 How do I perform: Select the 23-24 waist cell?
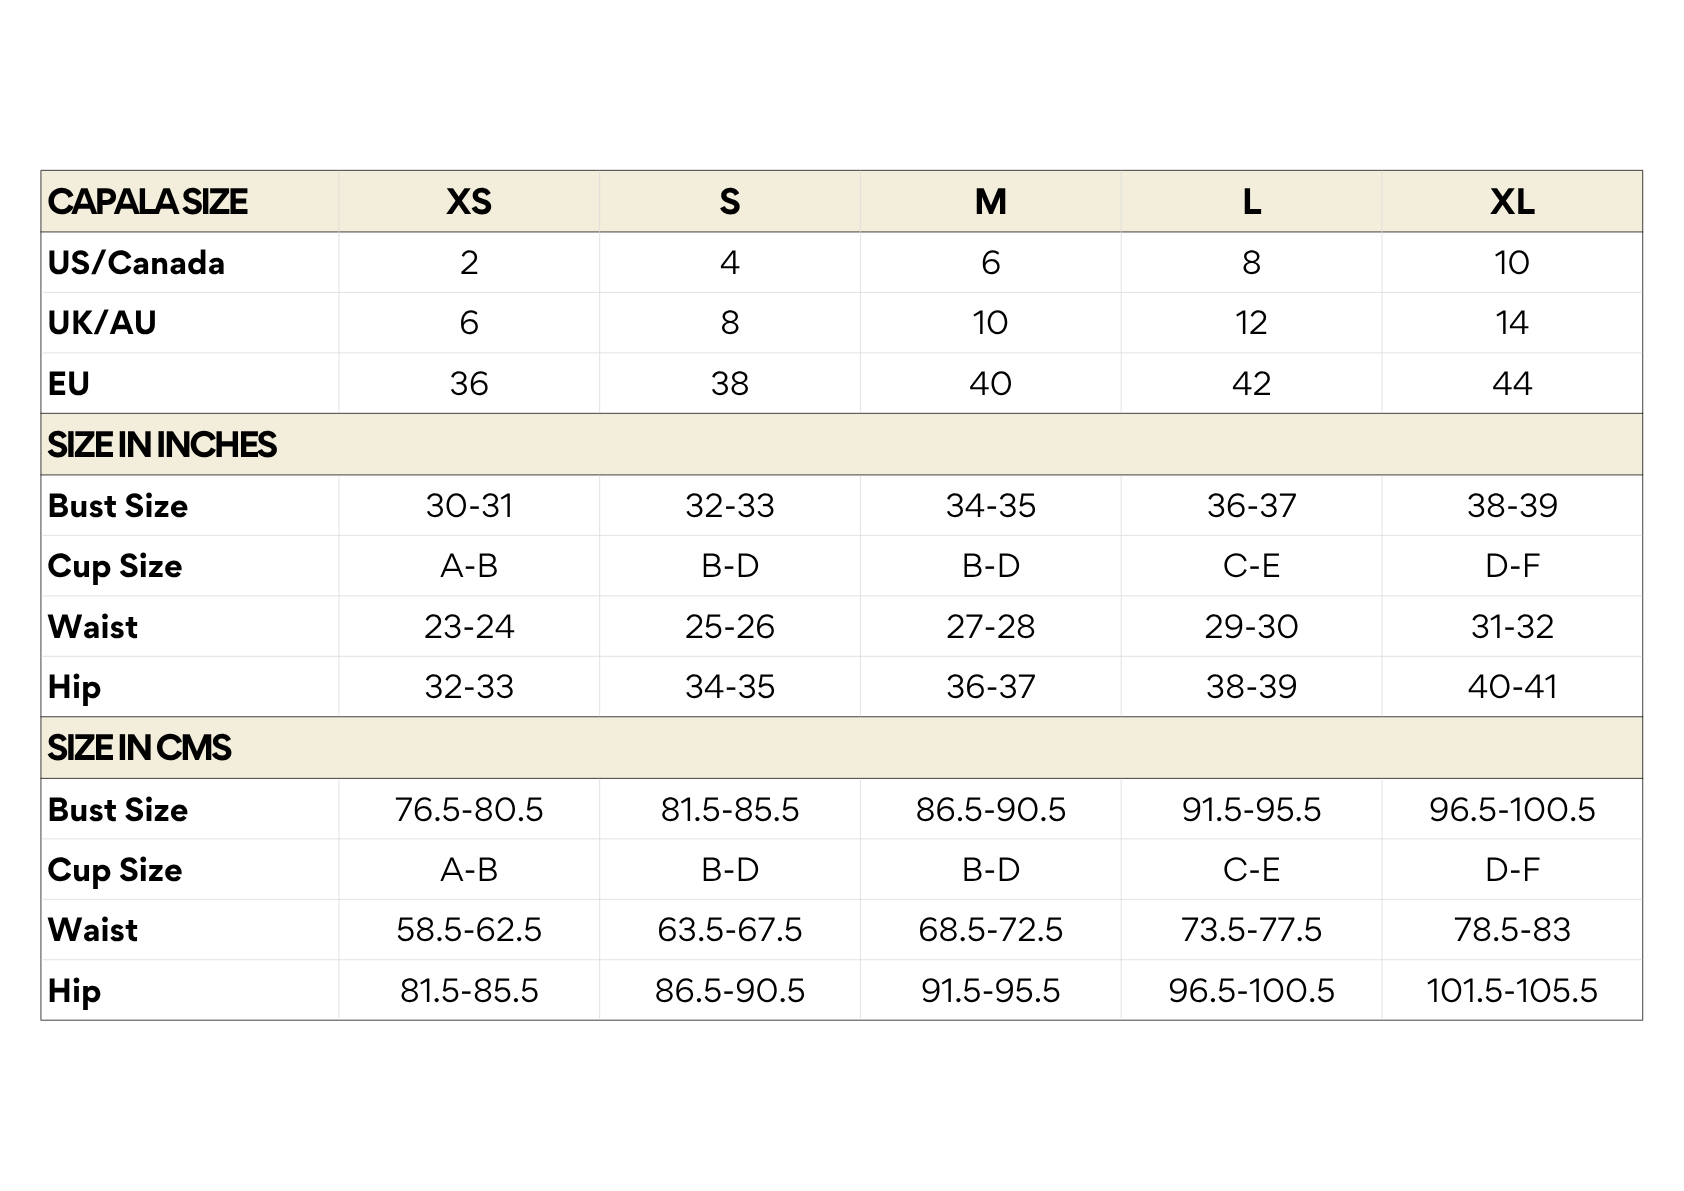[469, 627]
